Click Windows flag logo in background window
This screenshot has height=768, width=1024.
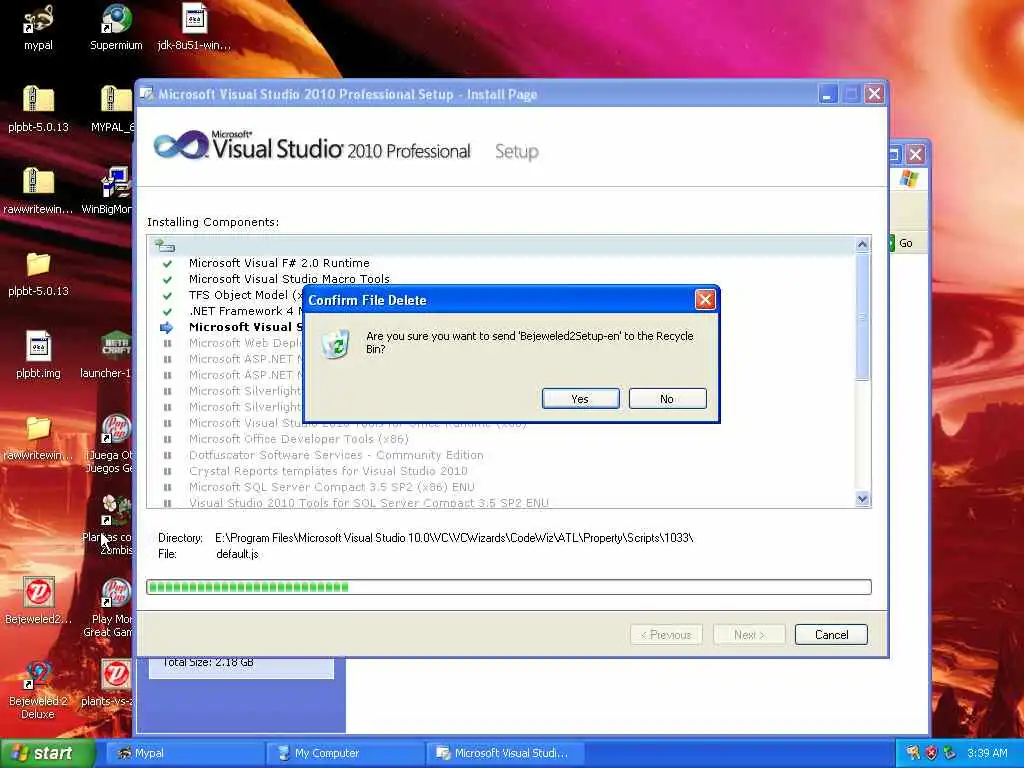pos(908,178)
